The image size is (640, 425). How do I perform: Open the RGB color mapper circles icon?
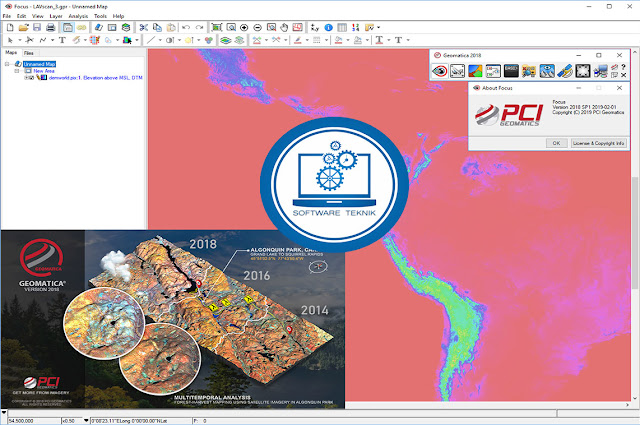pos(209,40)
